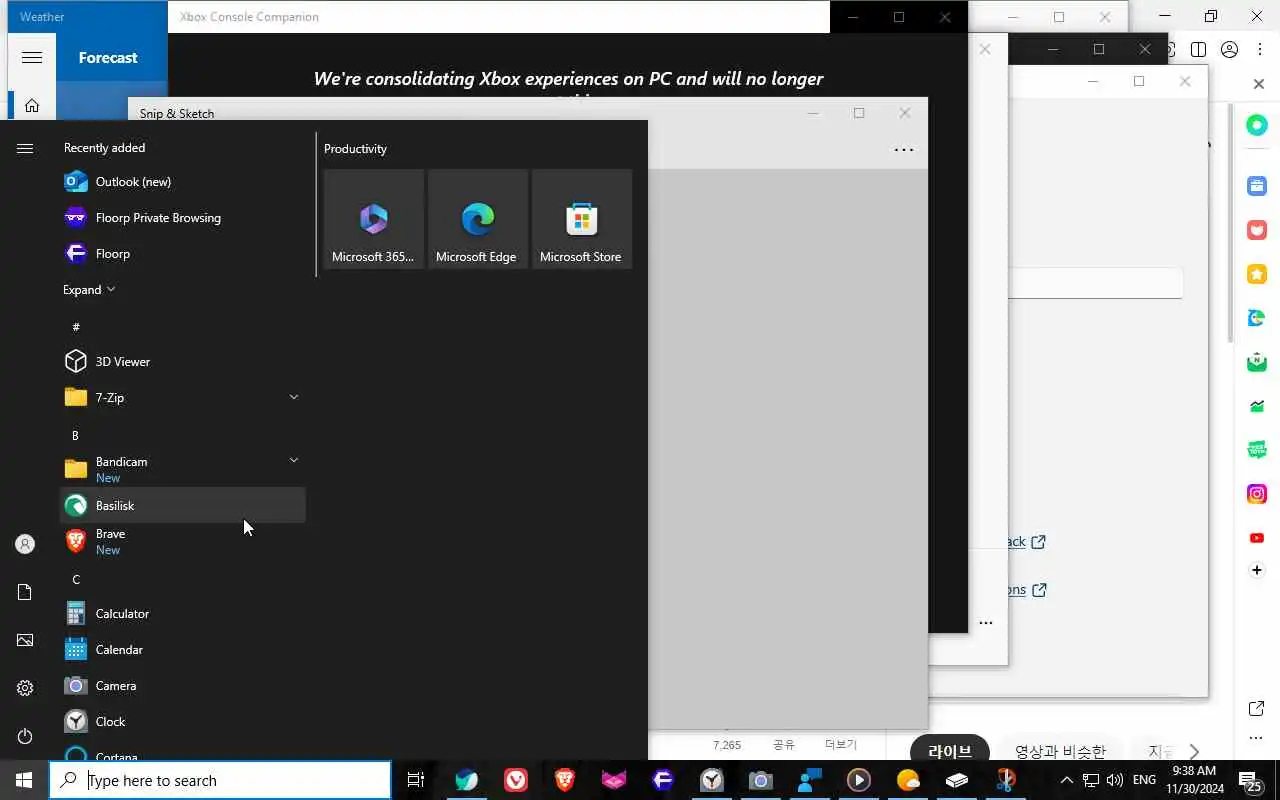The height and width of the screenshot is (800, 1280).
Task: Go to Home in Weather sidebar
Action: 32,105
